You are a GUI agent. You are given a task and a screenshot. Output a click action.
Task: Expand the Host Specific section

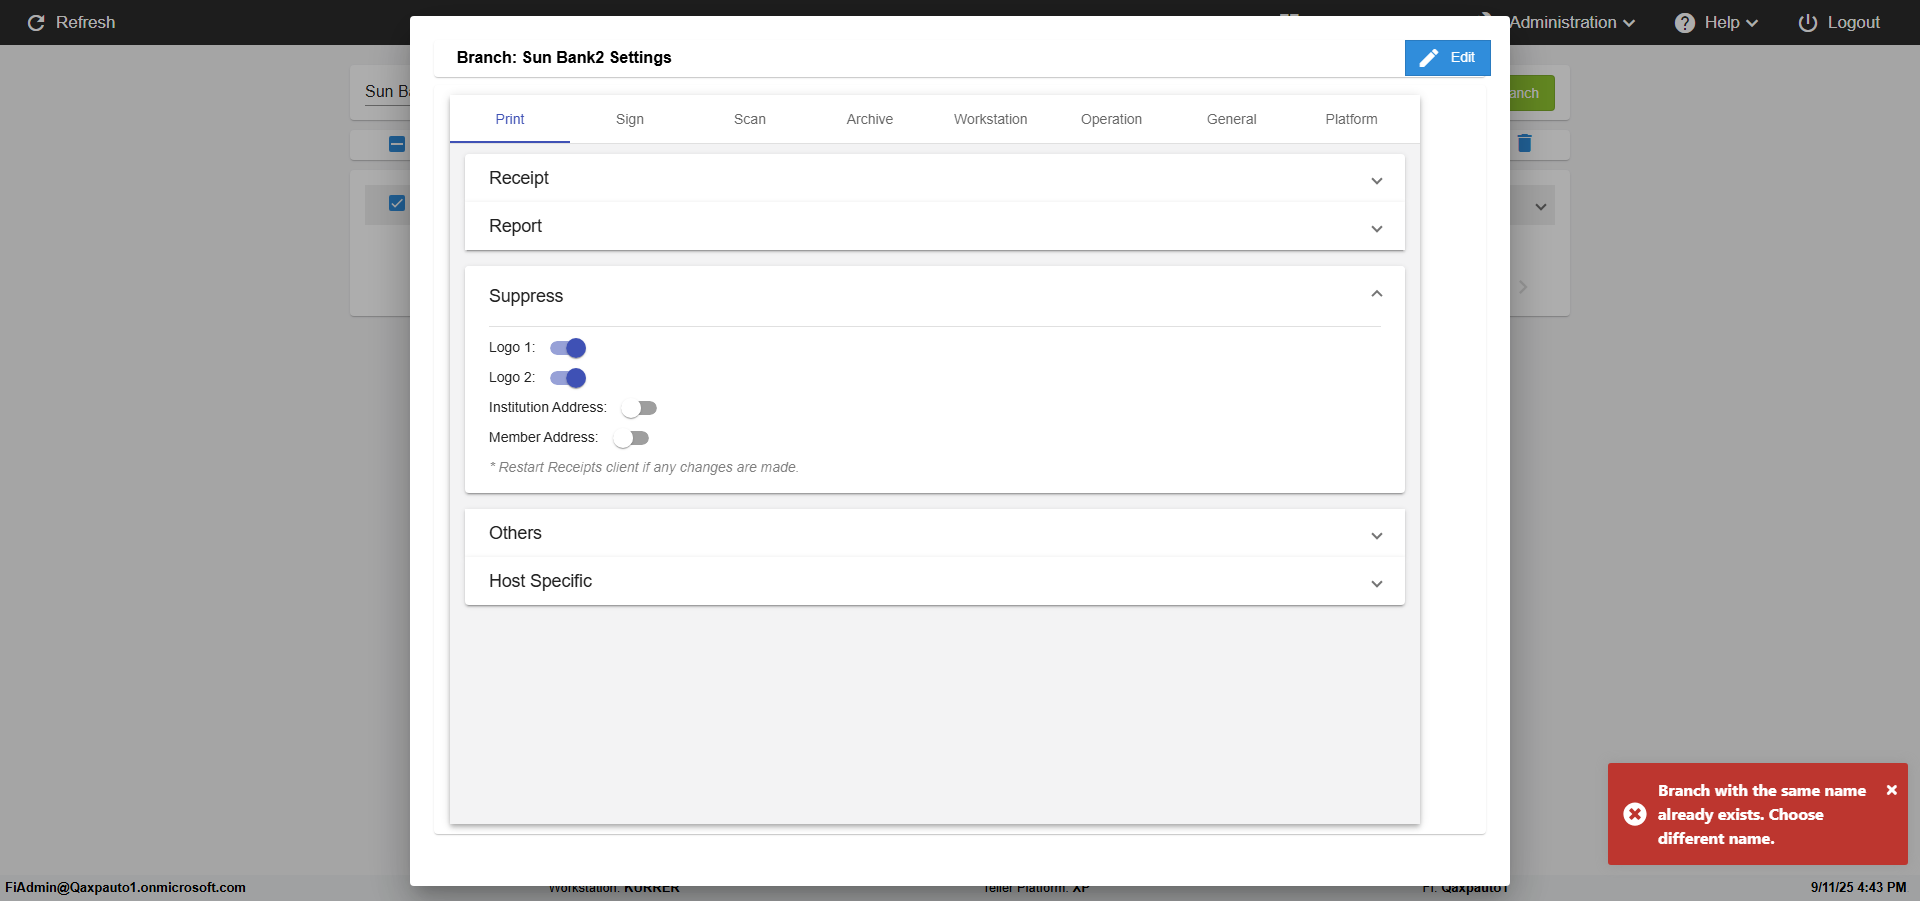(x=1377, y=584)
